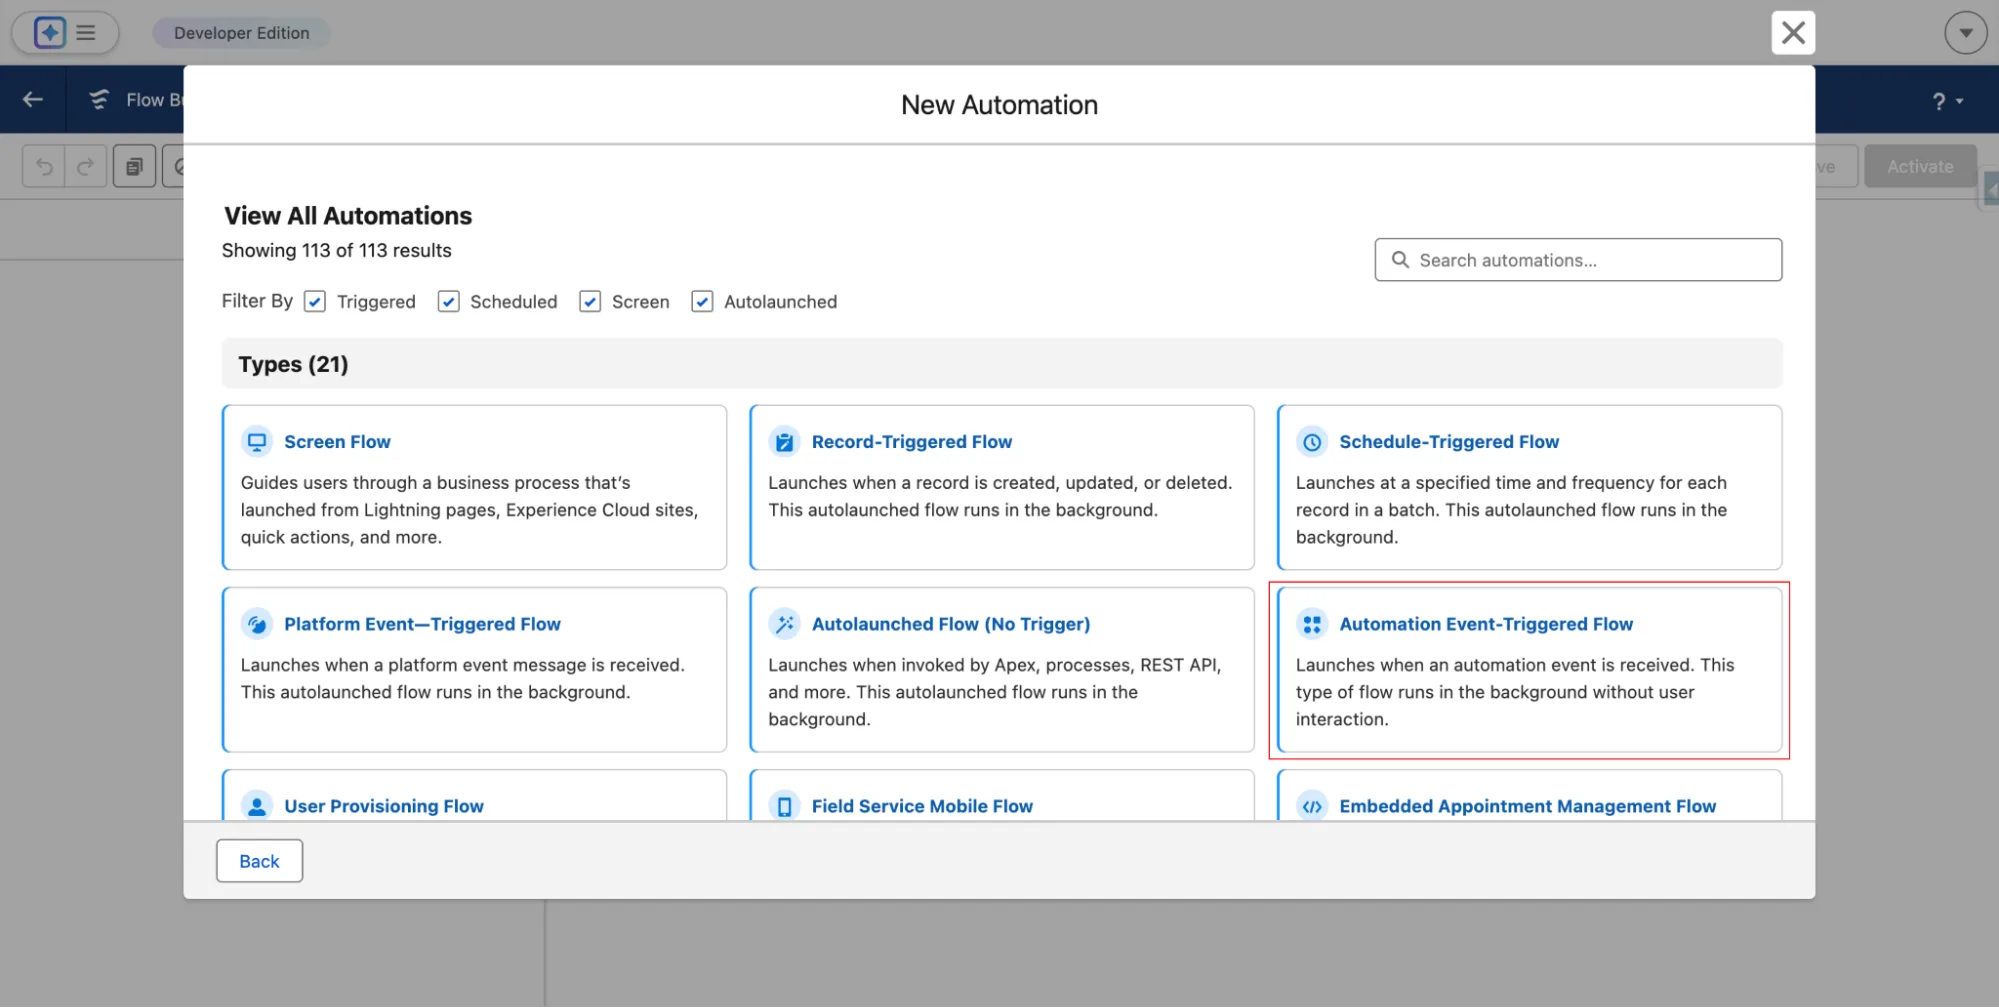Expand the help question mark menu
1999x1008 pixels.
[1946, 101]
